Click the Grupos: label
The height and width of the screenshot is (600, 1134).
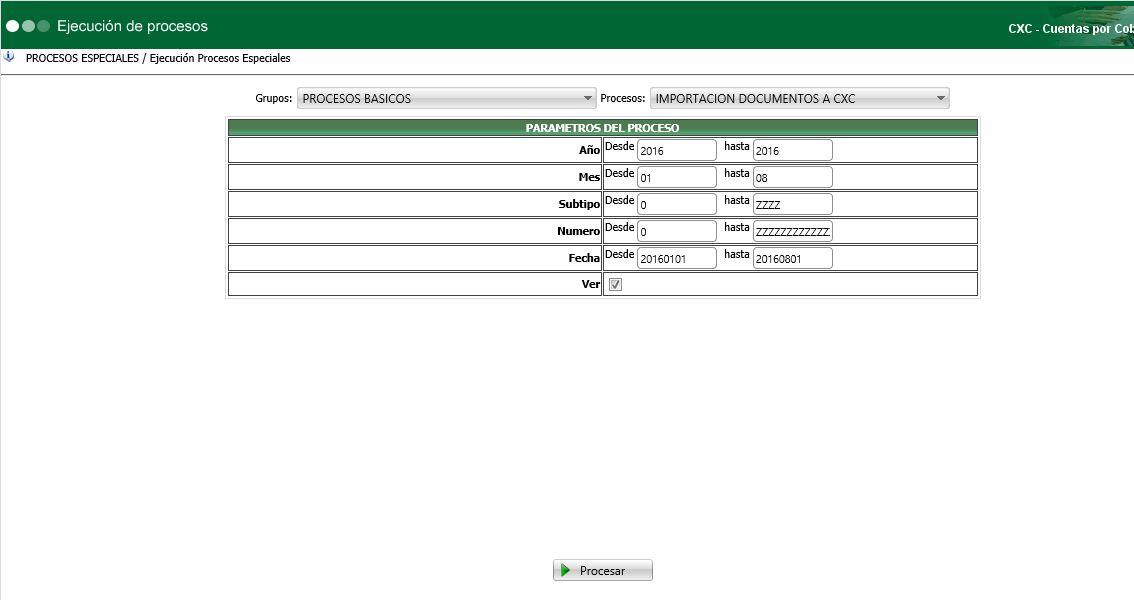pos(273,98)
